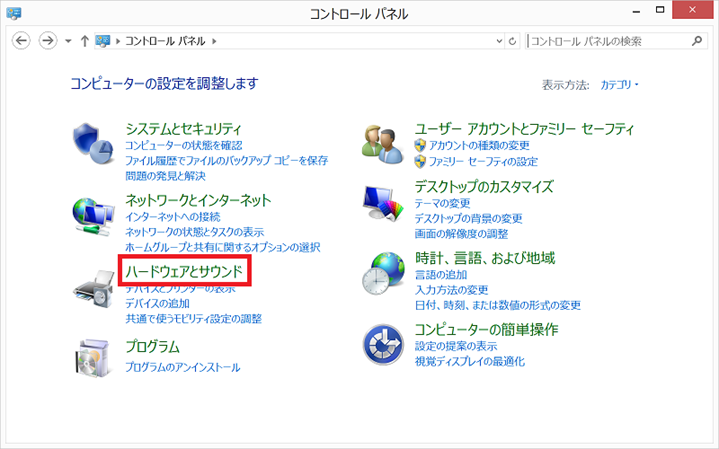719x449 pixels.
Task: Minimize the Control Panel window
Action: click(x=636, y=11)
